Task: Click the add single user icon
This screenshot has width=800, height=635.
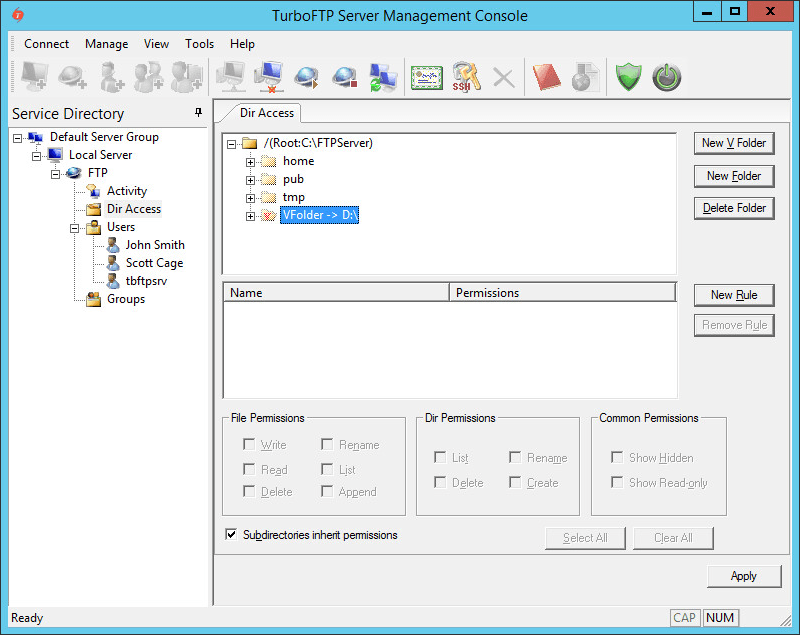Action: 111,77
